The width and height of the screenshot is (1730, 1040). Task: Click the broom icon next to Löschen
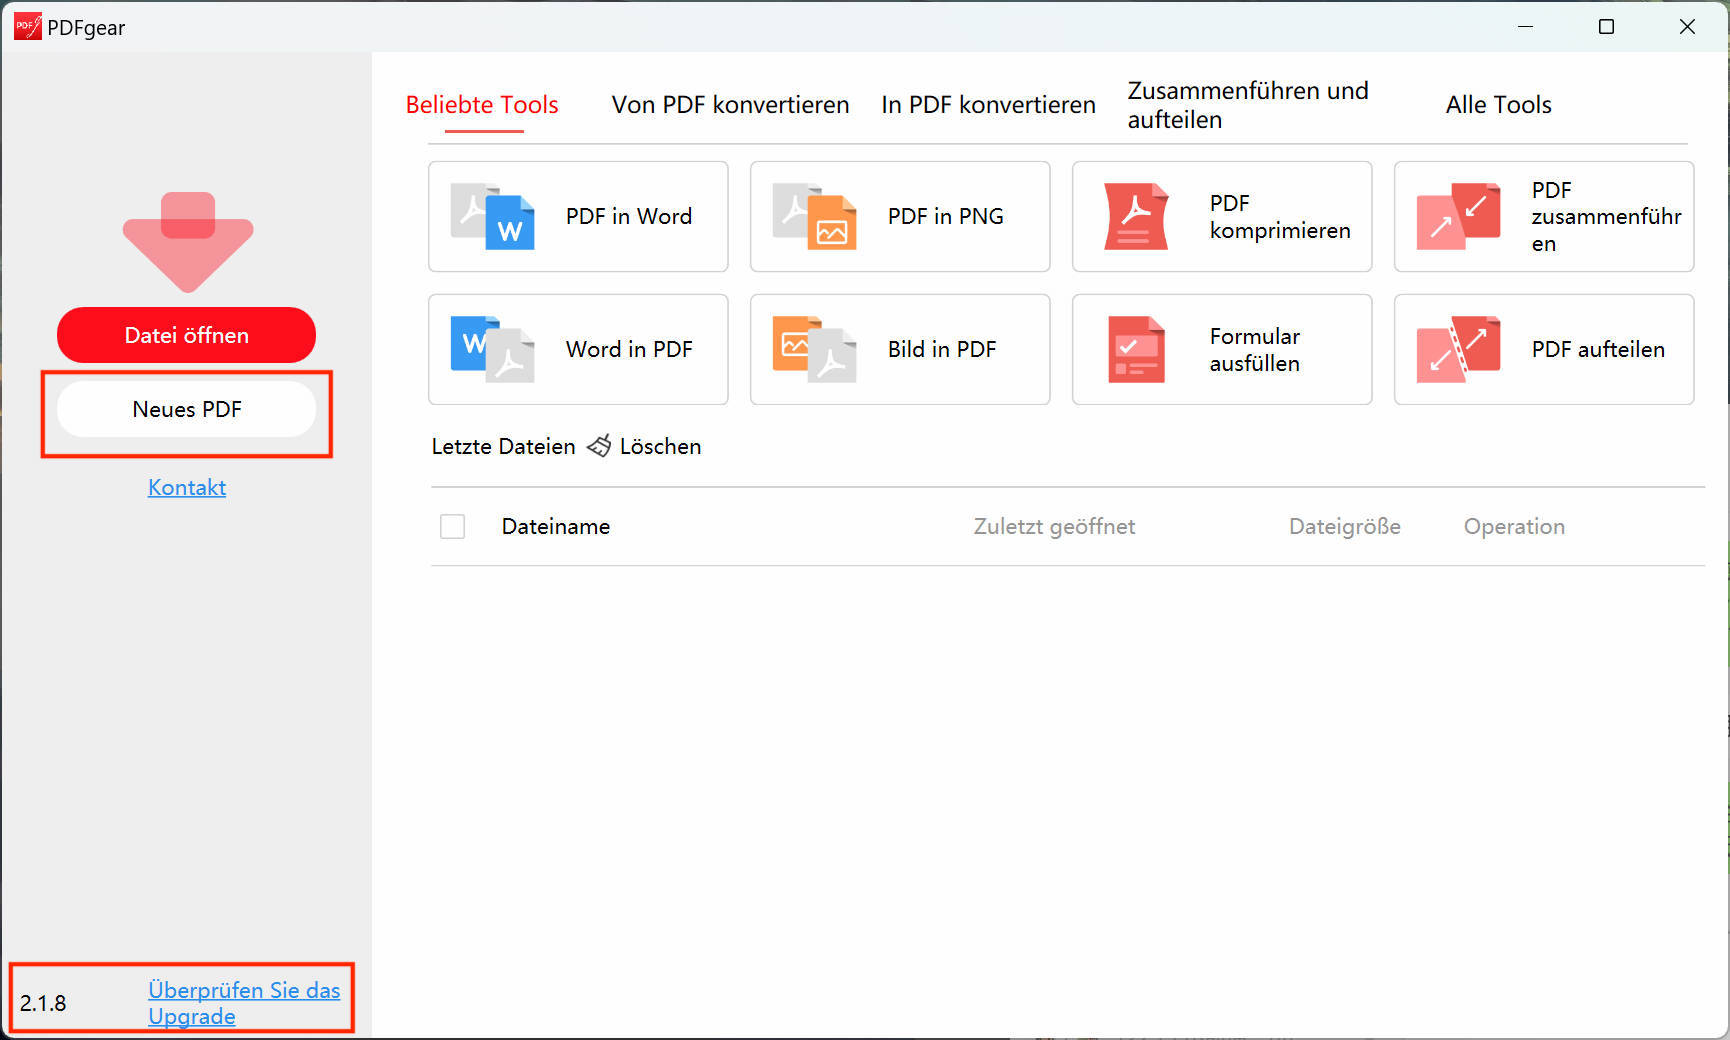(x=598, y=446)
